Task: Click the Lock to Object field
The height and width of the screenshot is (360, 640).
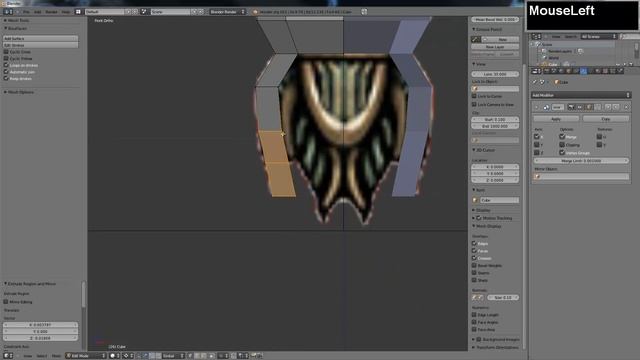Action: [x=495, y=89]
